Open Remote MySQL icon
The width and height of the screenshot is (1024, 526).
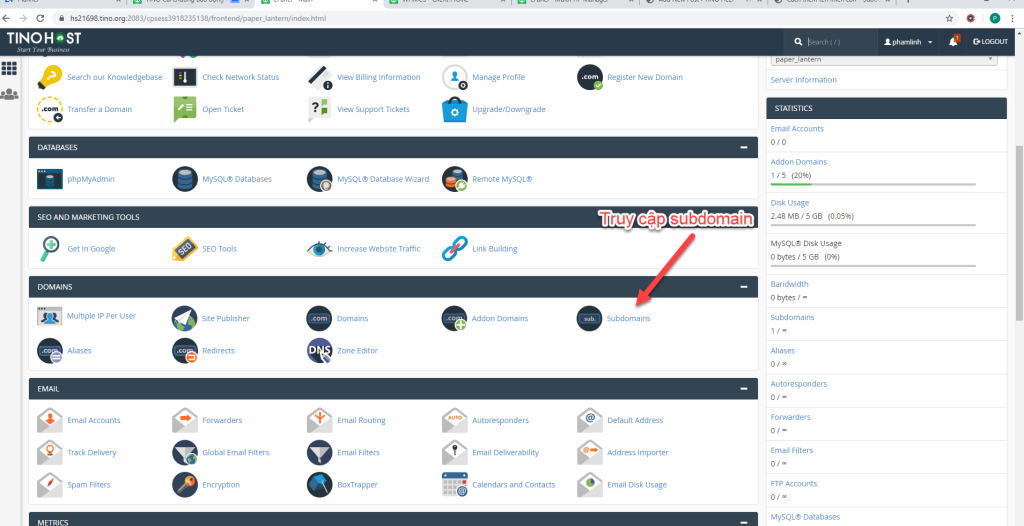(455, 179)
